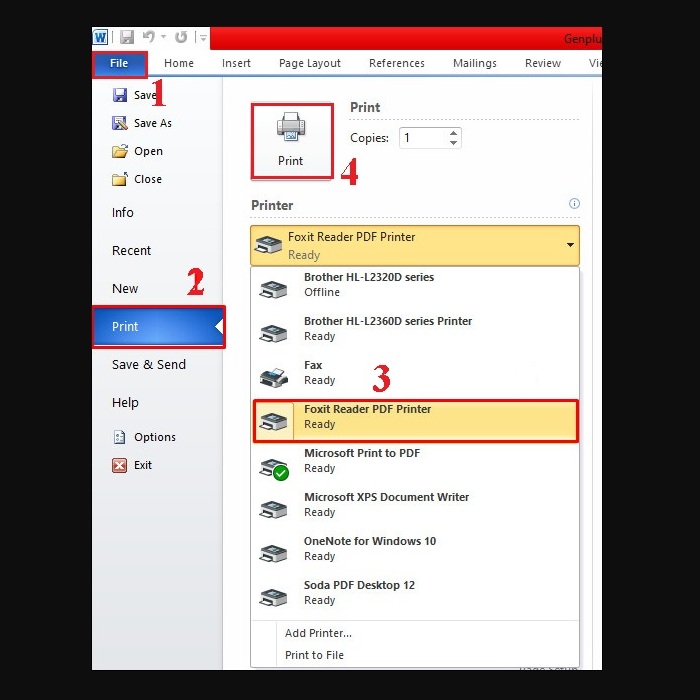Image resolution: width=700 pixels, height=700 pixels.
Task: Click the Redo icon in quick access toolbar
Action: tap(181, 37)
